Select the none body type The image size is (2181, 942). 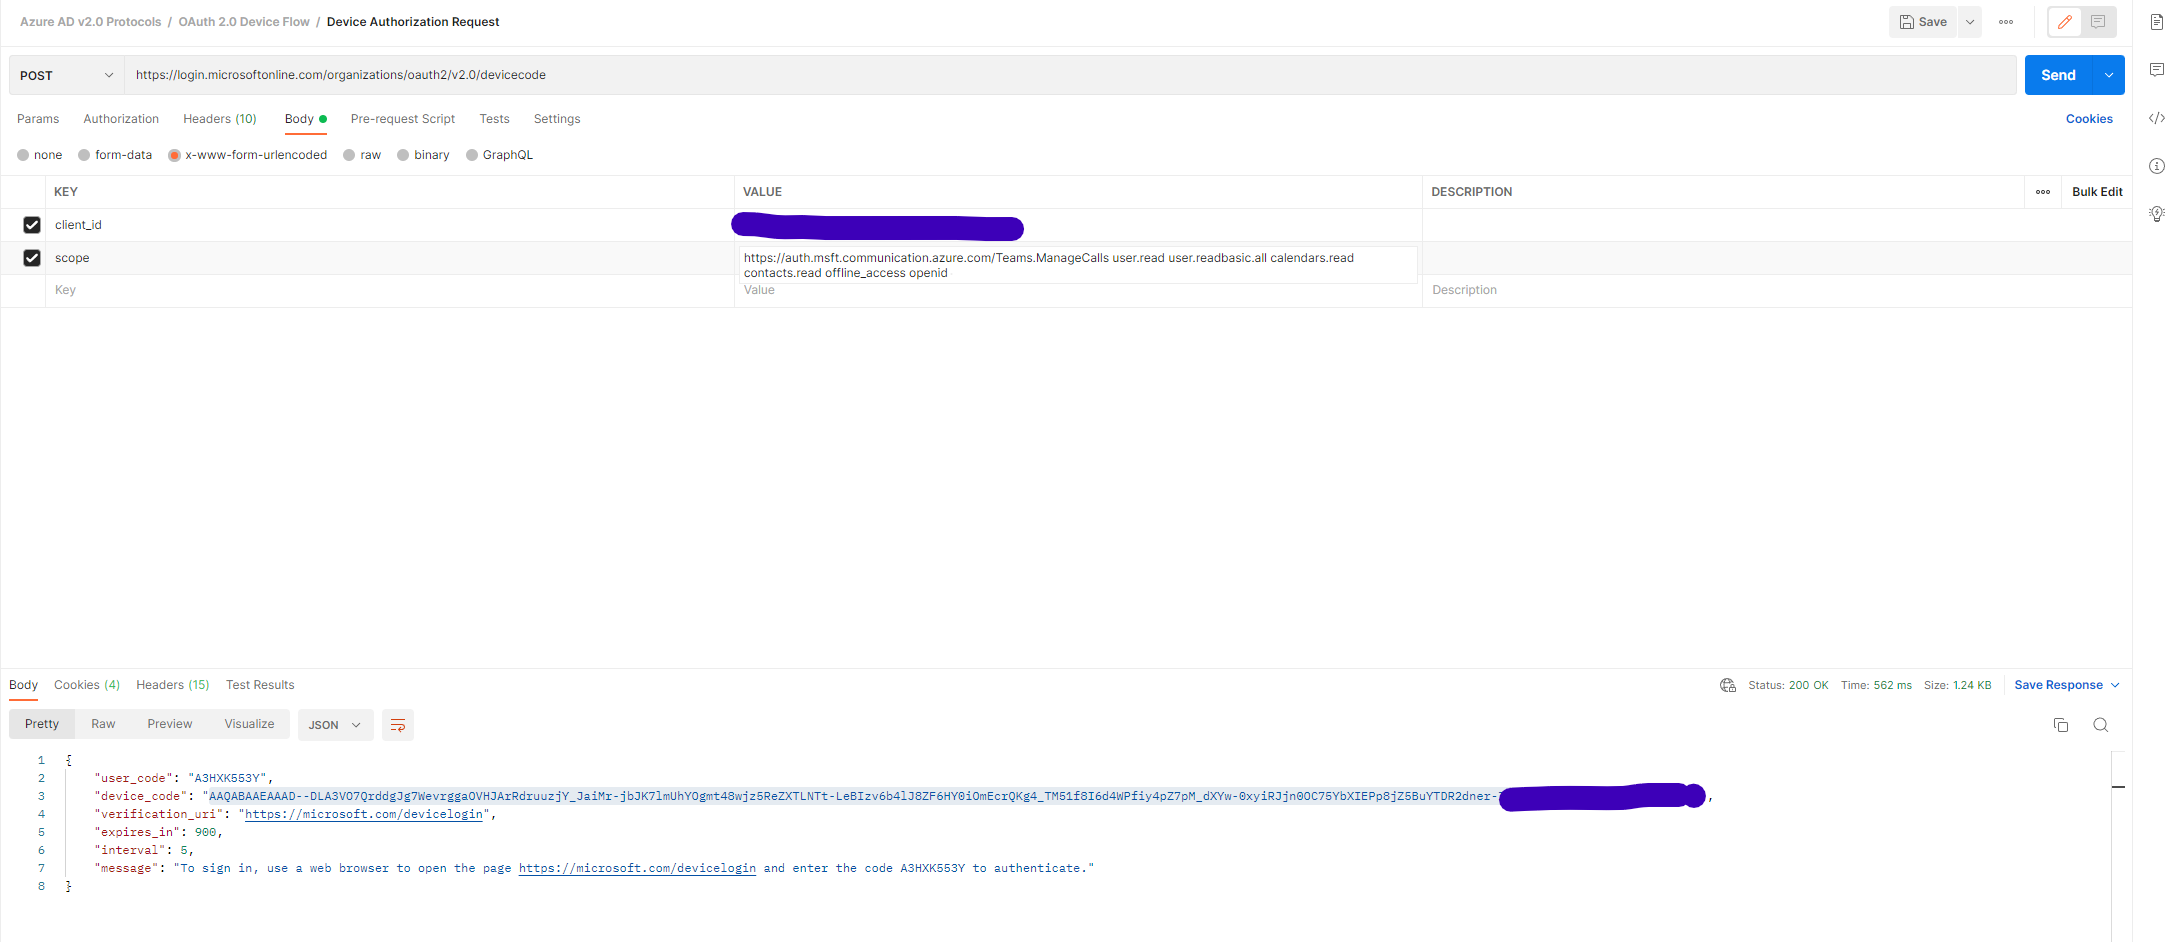coord(39,155)
